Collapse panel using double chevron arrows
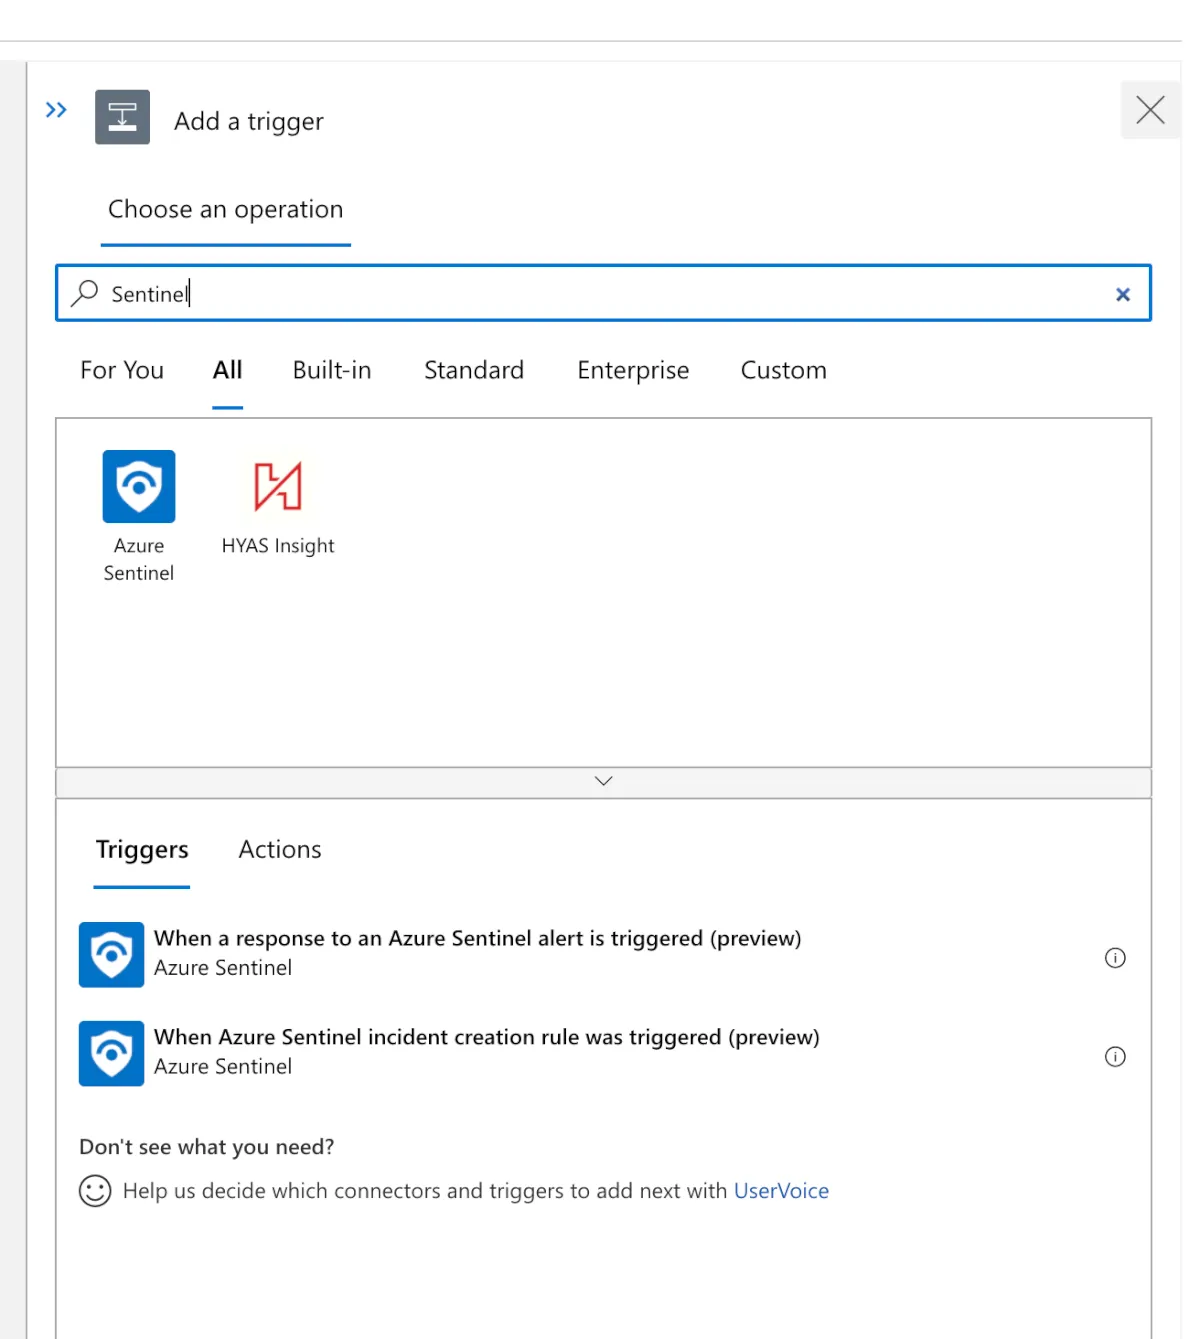Viewport: 1200px width, 1339px height. tap(56, 110)
